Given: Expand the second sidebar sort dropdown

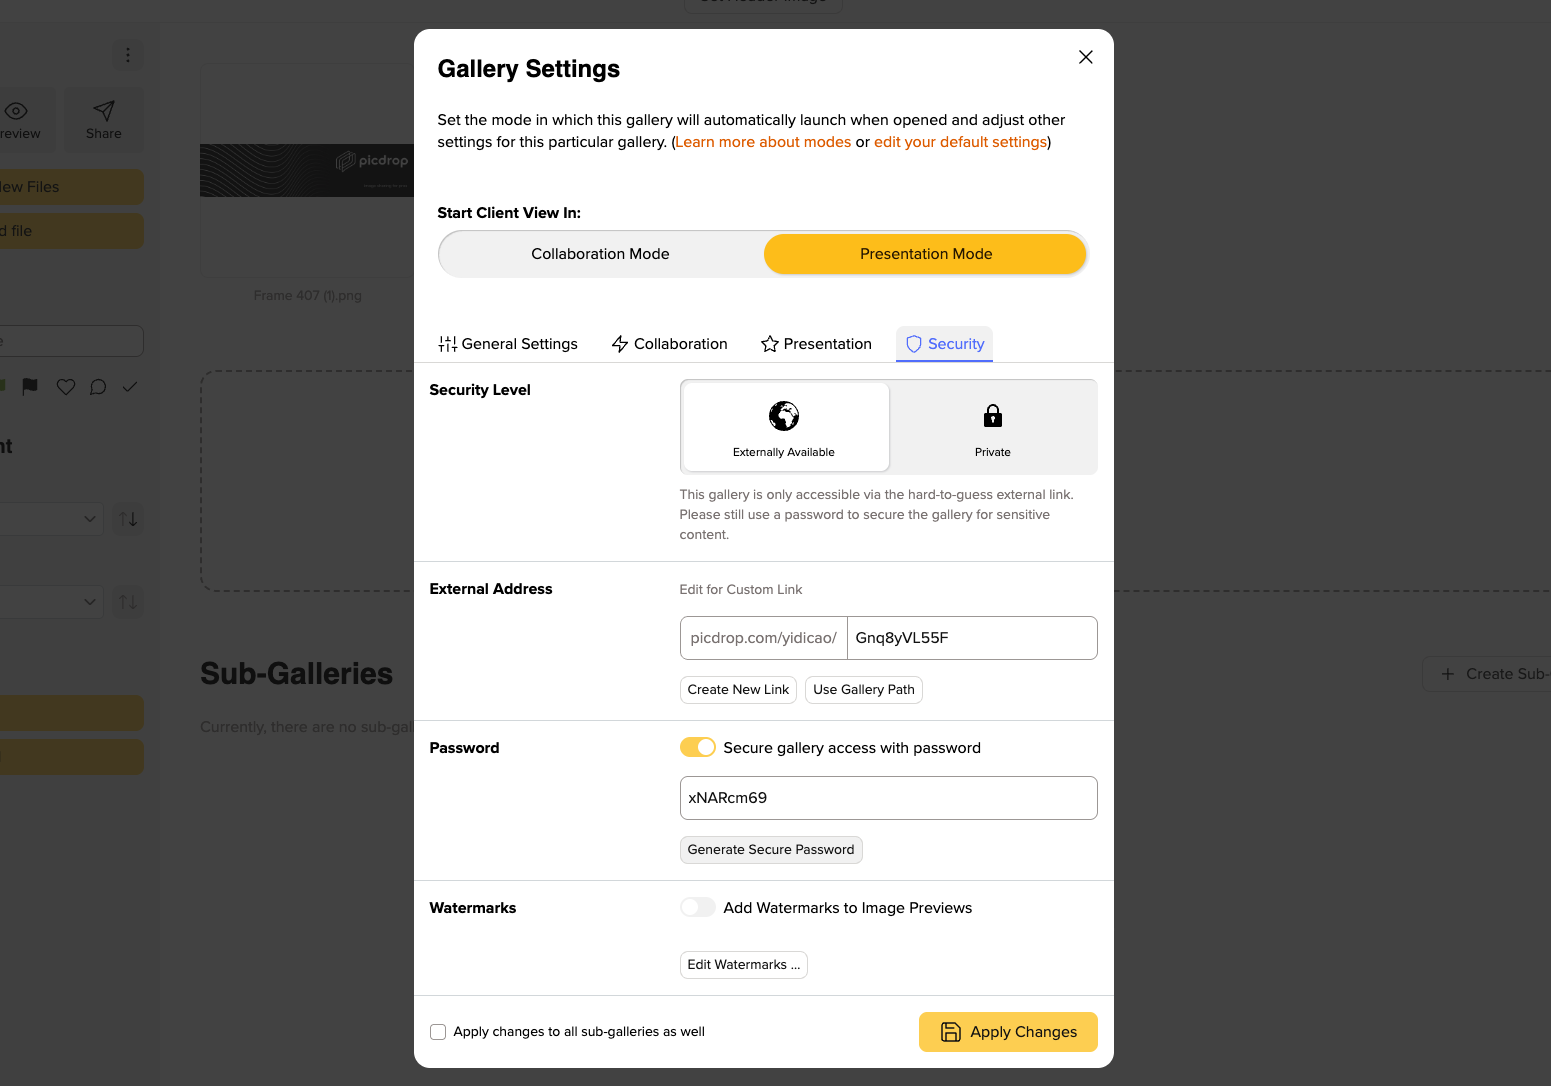Looking at the screenshot, I should [x=50, y=602].
